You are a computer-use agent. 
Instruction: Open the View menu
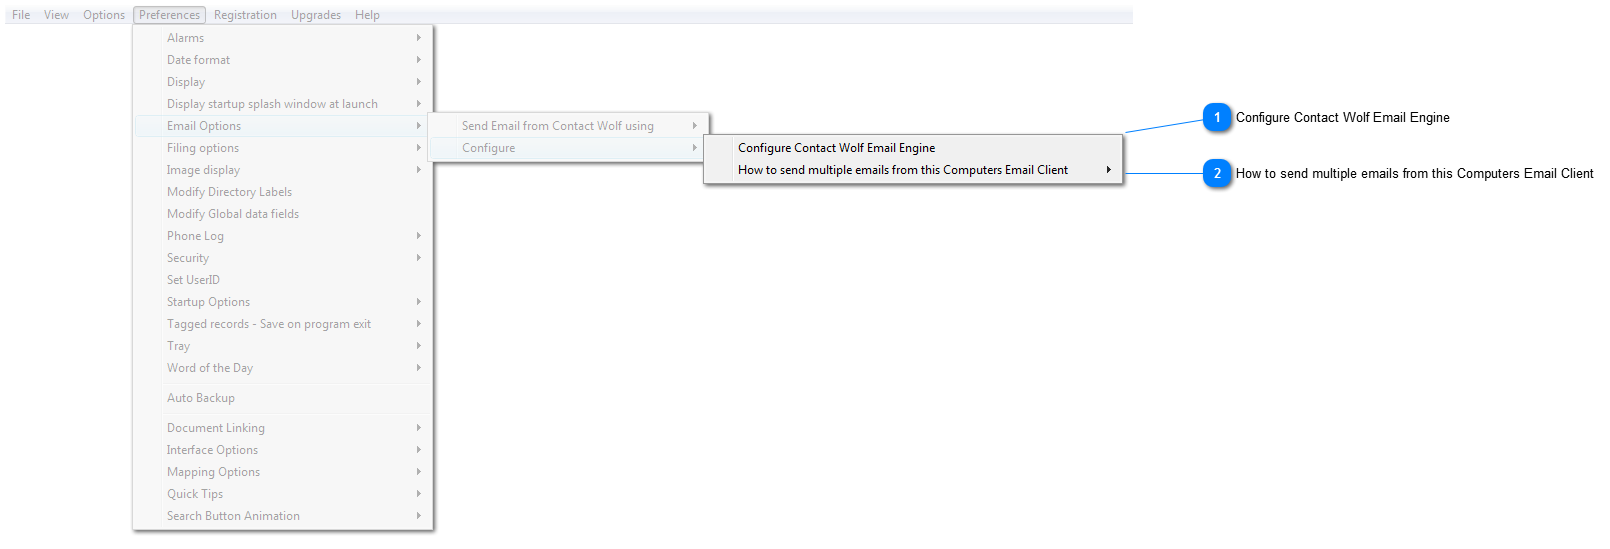point(56,15)
